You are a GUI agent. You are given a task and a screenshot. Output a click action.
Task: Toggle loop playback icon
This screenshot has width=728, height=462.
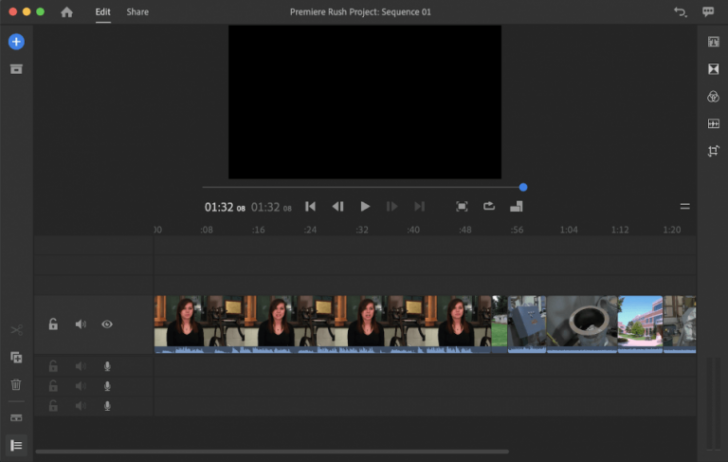pos(489,206)
